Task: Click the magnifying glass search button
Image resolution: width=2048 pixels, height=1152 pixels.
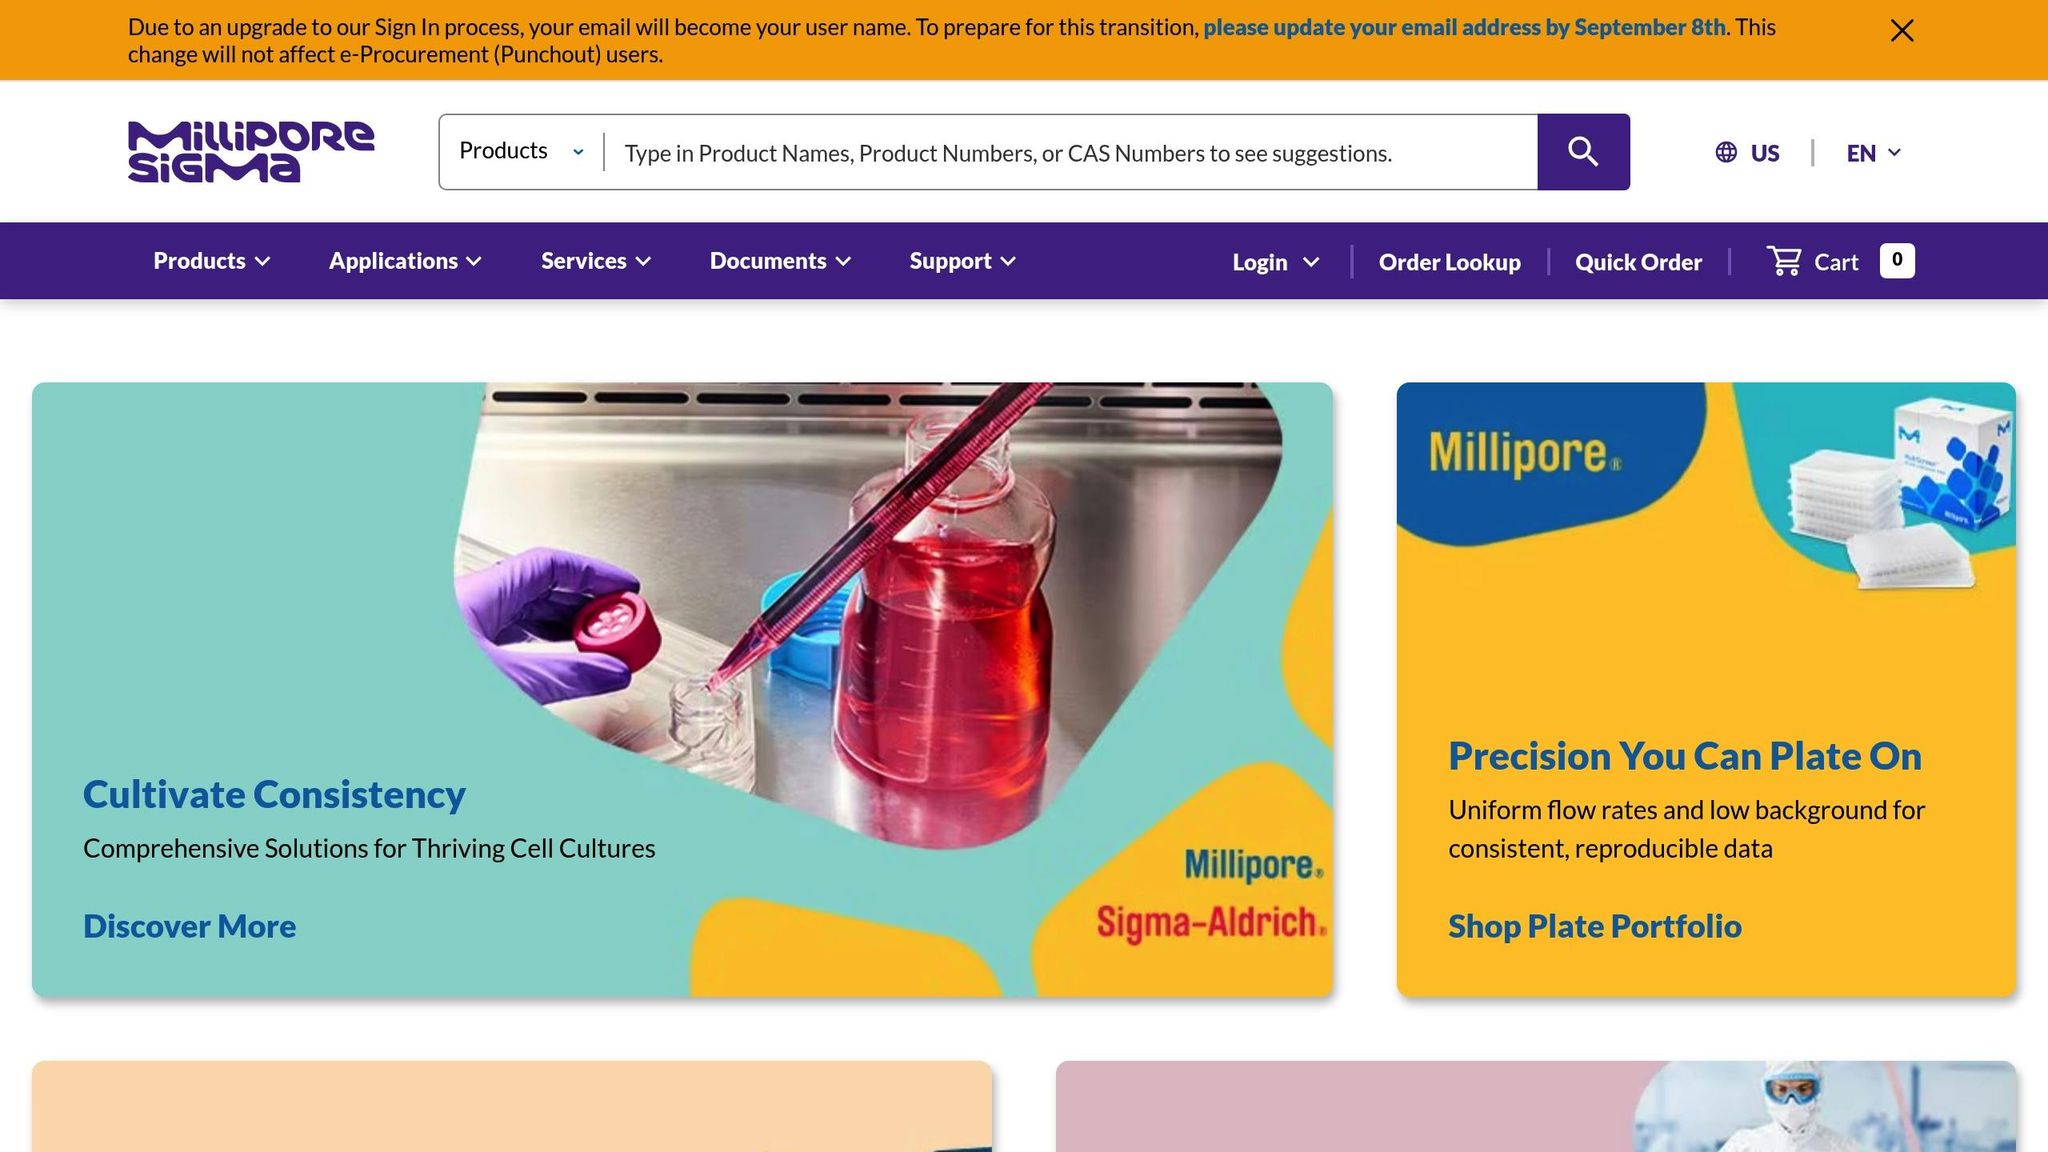Action: pyautogui.click(x=1583, y=152)
